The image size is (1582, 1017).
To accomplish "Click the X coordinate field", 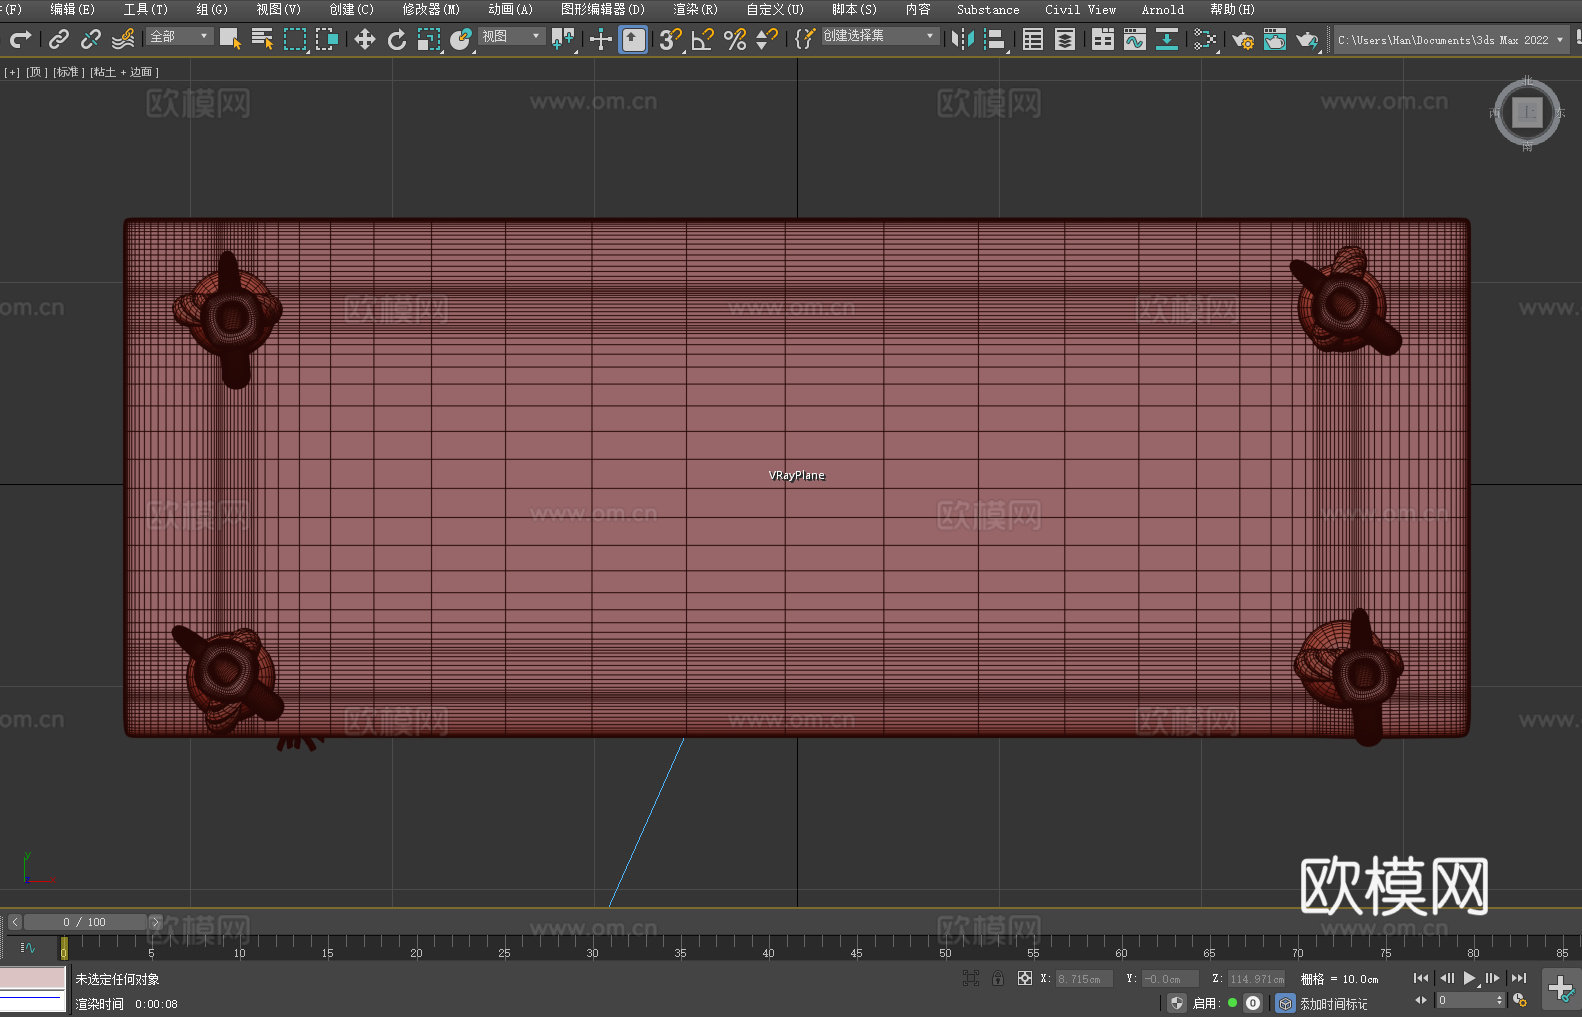I will [x=1084, y=979].
